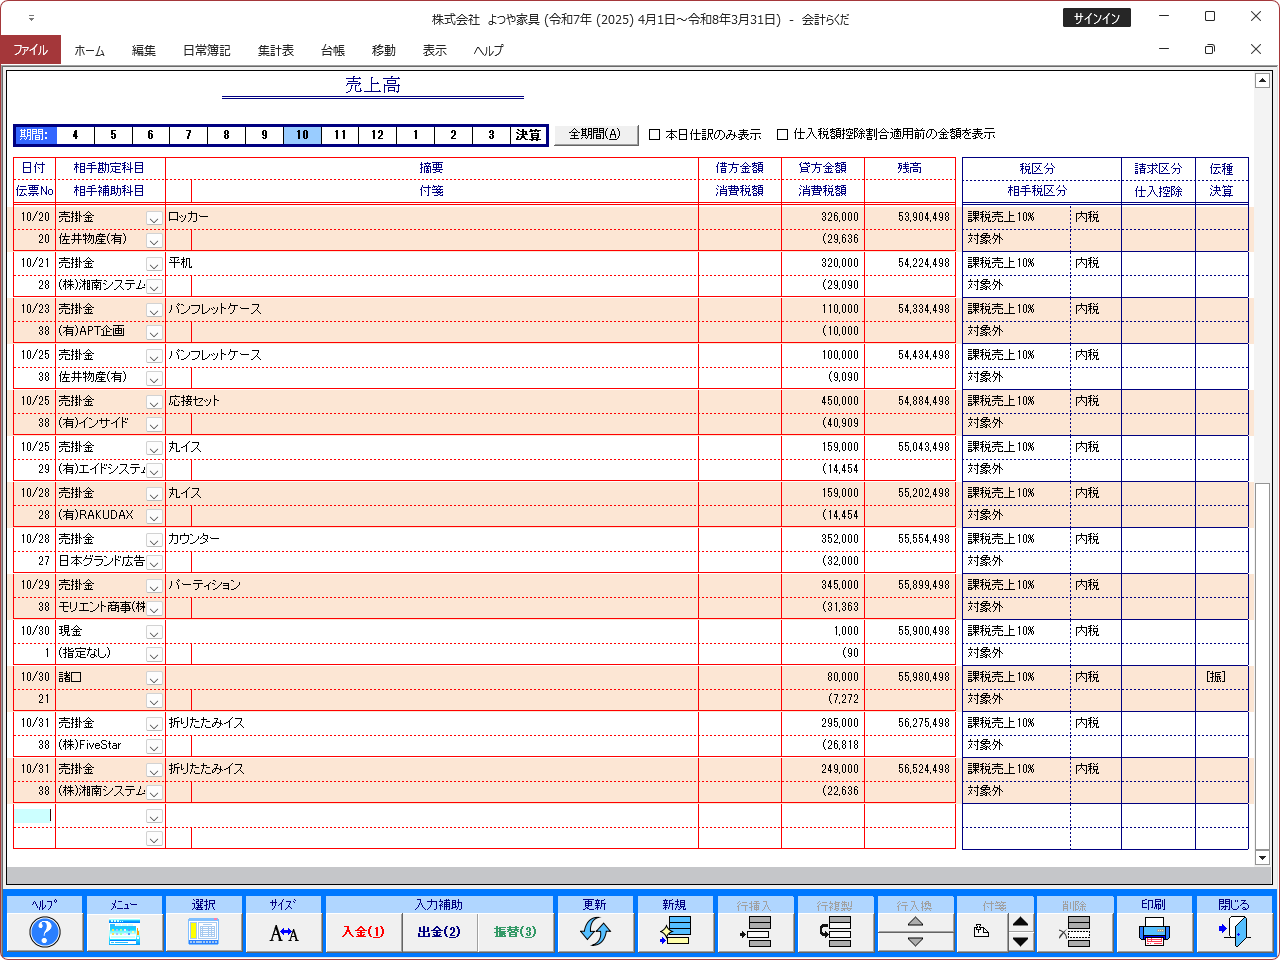The image size is (1280, 960).
Task: Enable 本日仕訳のみ表示 checkbox
Action: tap(655, 135)
